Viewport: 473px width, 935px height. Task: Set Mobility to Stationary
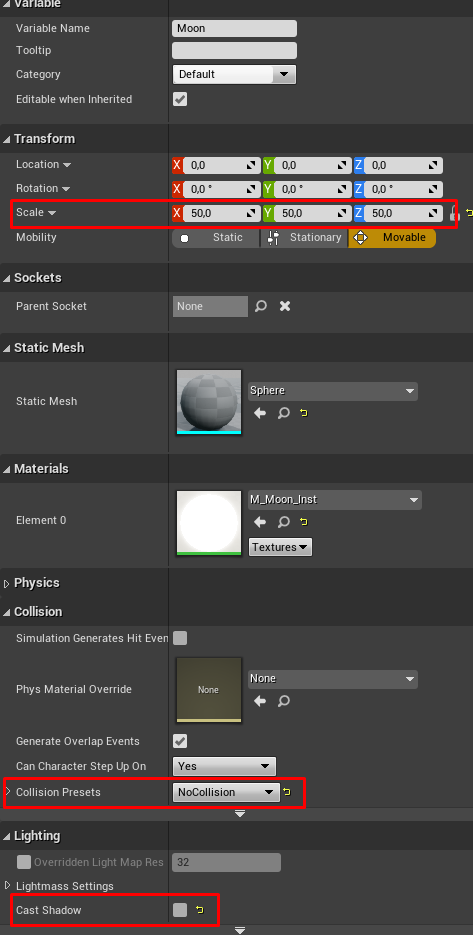click(304, 237)
